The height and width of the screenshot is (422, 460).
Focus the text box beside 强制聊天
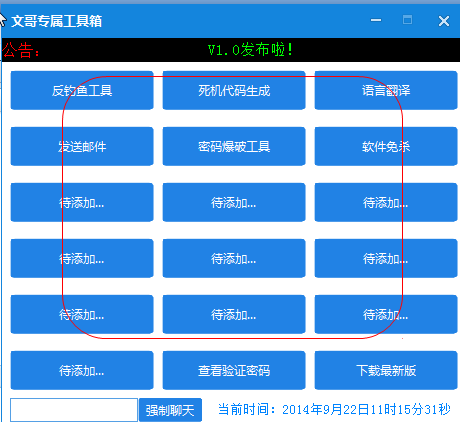pos(74,410)
